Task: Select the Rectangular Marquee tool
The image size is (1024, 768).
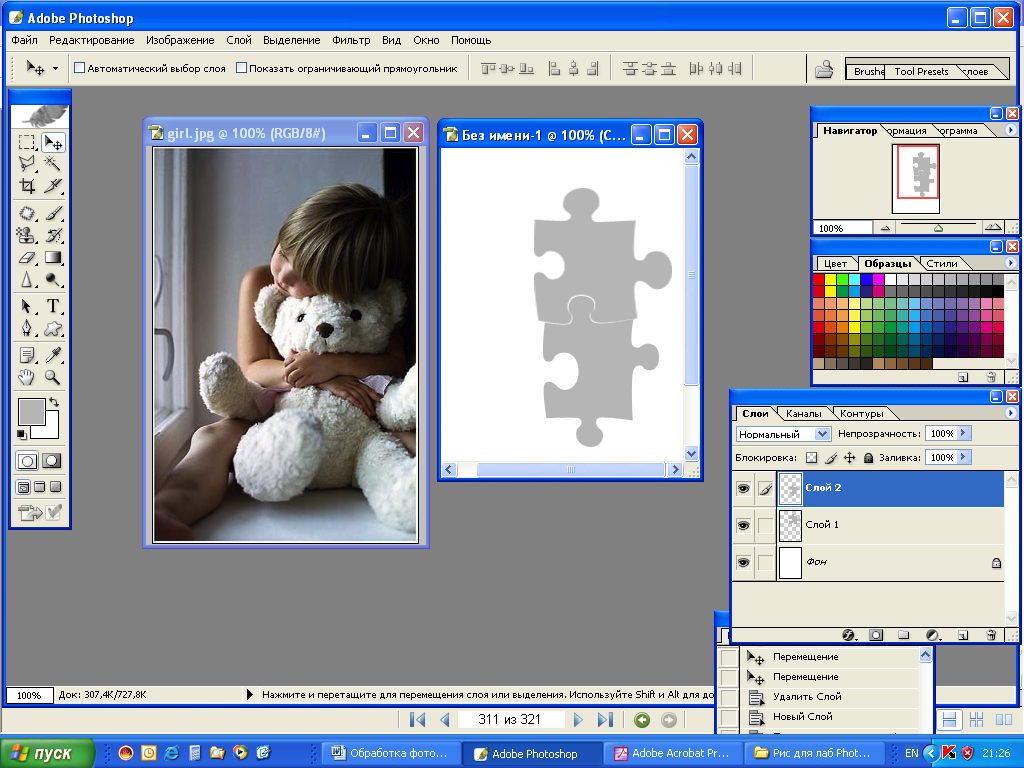Action: pyautogui.click(x=27, y=142)
